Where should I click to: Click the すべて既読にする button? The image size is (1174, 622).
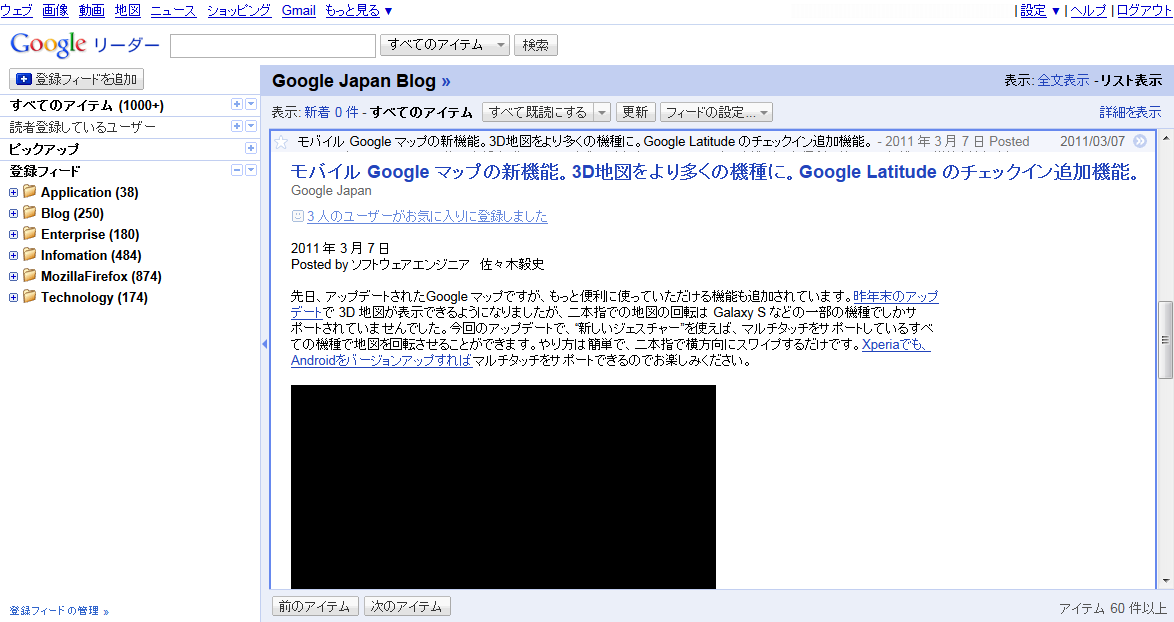(x=538, y=112)
